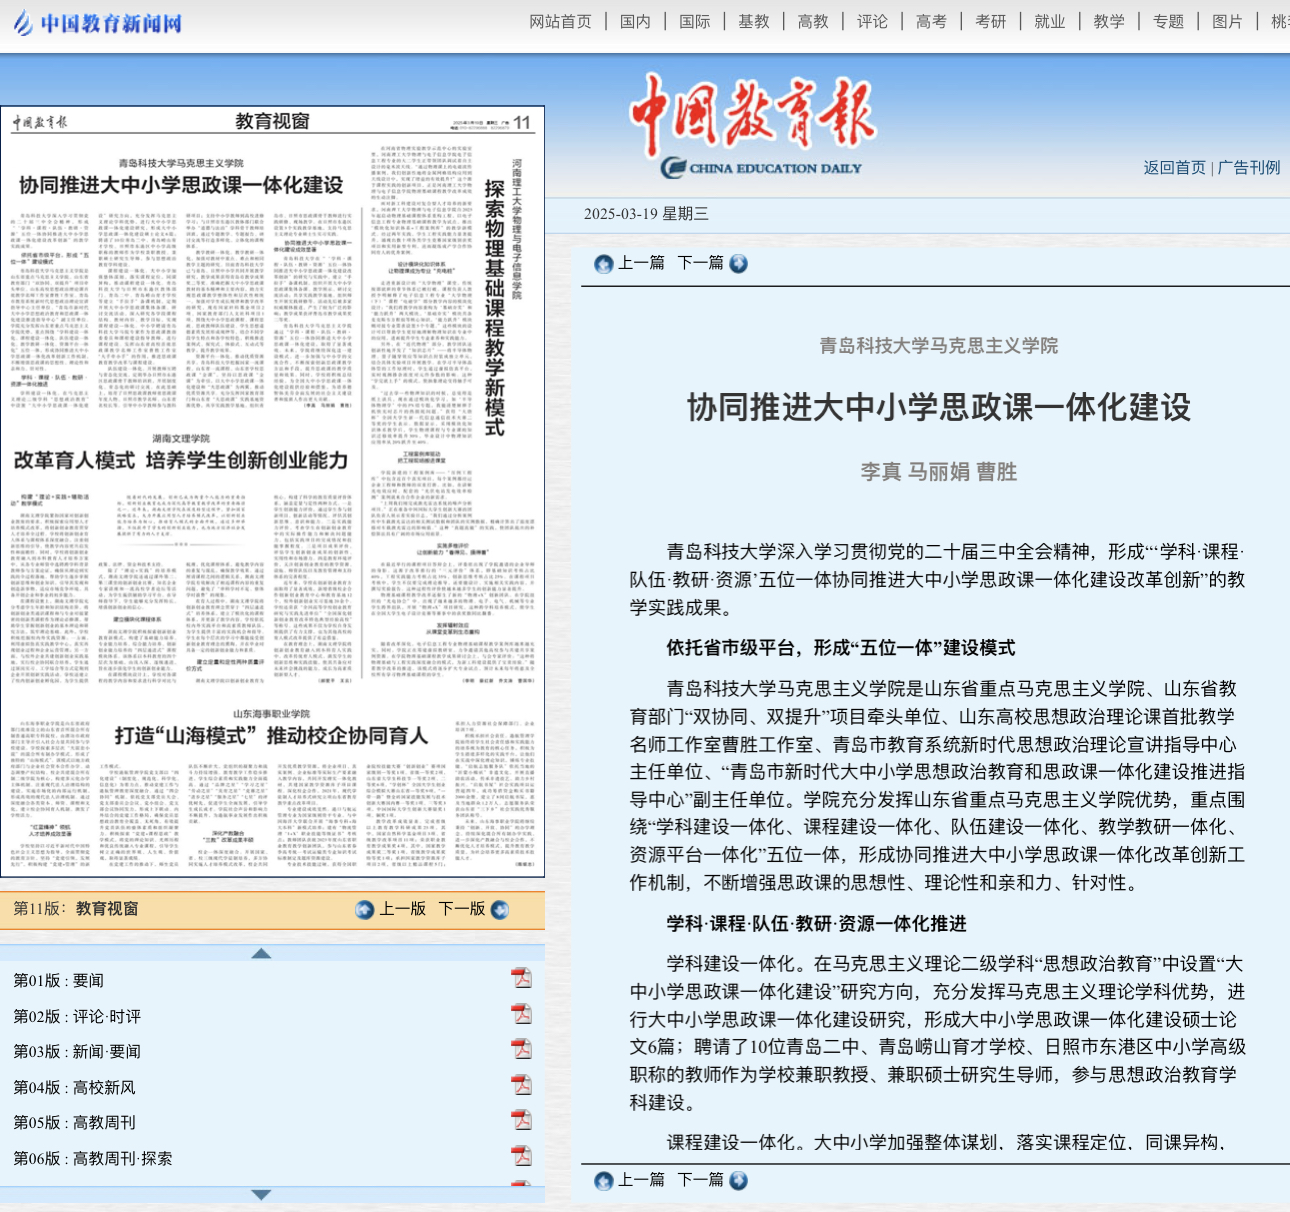Click next-article arrow icon above the article

tap(738, 264)
